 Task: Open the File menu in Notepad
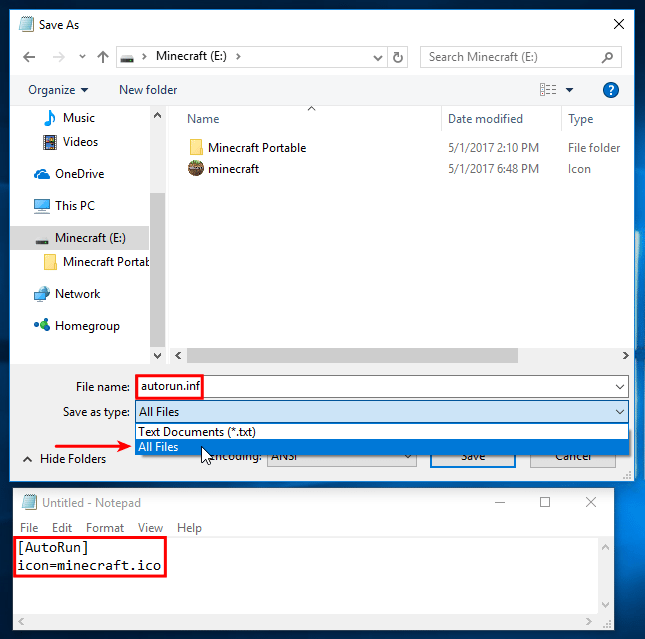tap(29, 527)
